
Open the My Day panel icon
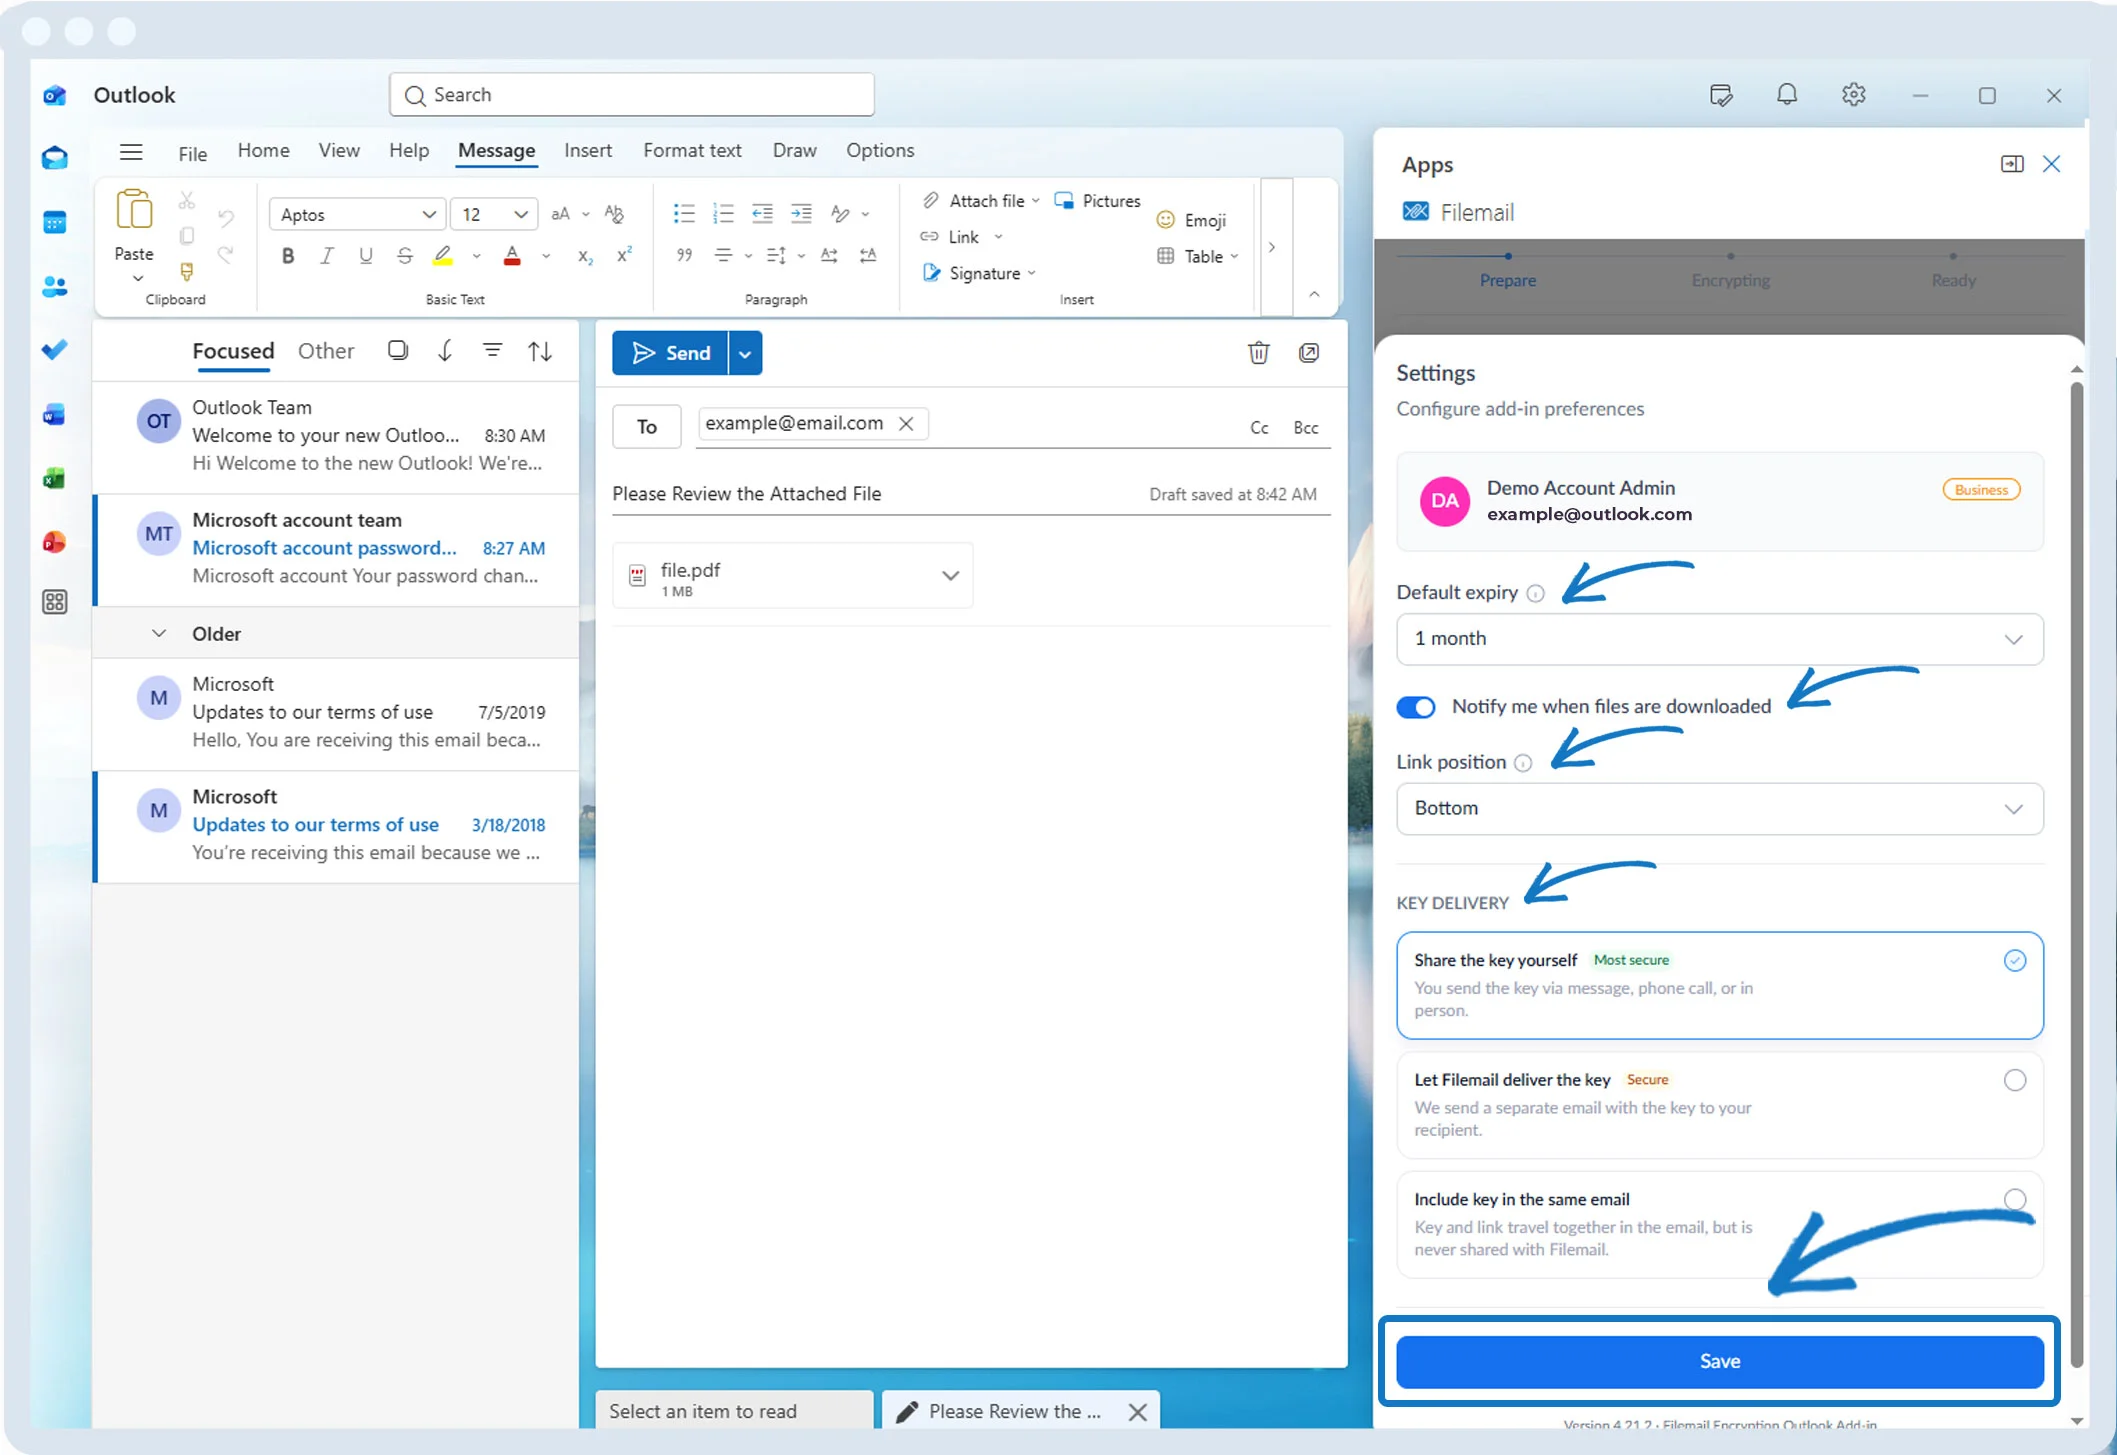1720,95
